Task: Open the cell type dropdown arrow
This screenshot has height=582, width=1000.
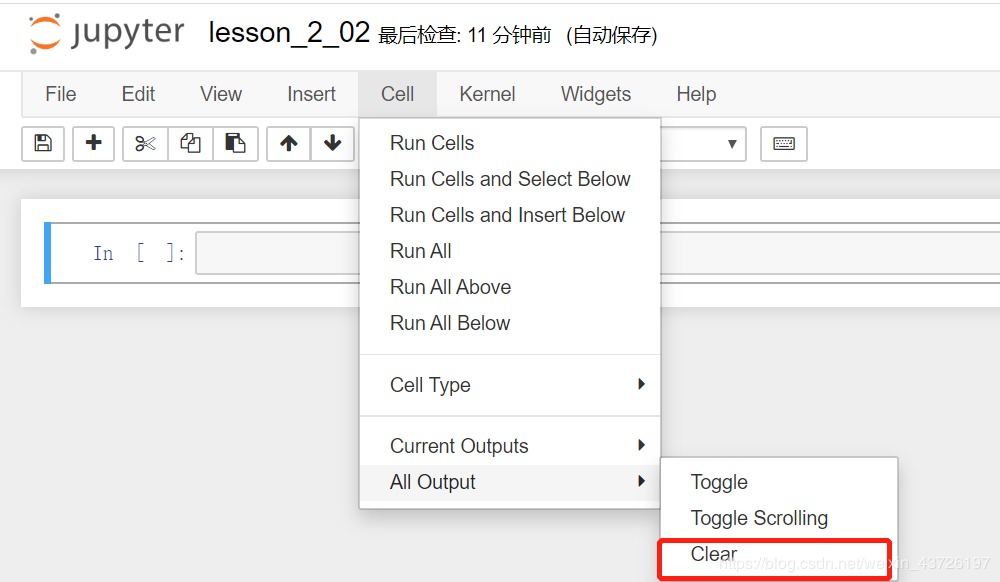Action: click(732, 144)
